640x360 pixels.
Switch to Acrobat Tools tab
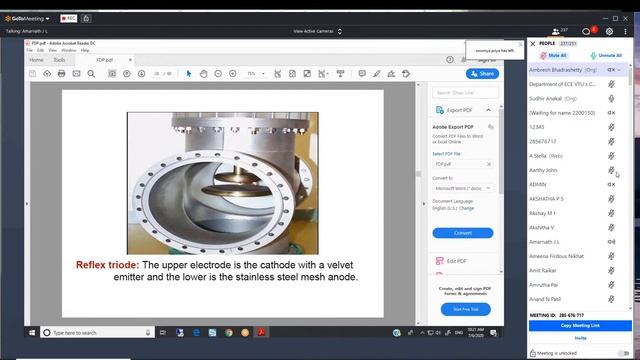tap(59, 60)
